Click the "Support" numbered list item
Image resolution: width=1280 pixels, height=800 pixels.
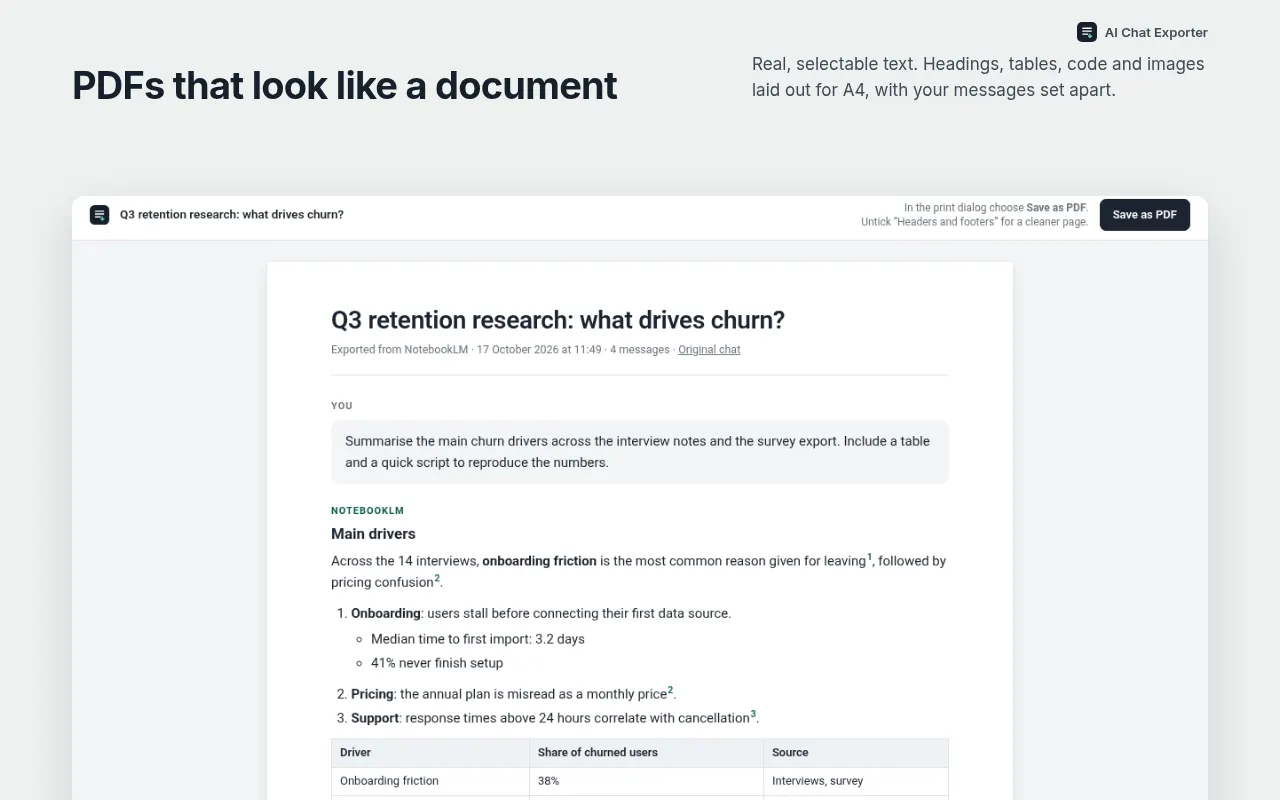[555, 718]
